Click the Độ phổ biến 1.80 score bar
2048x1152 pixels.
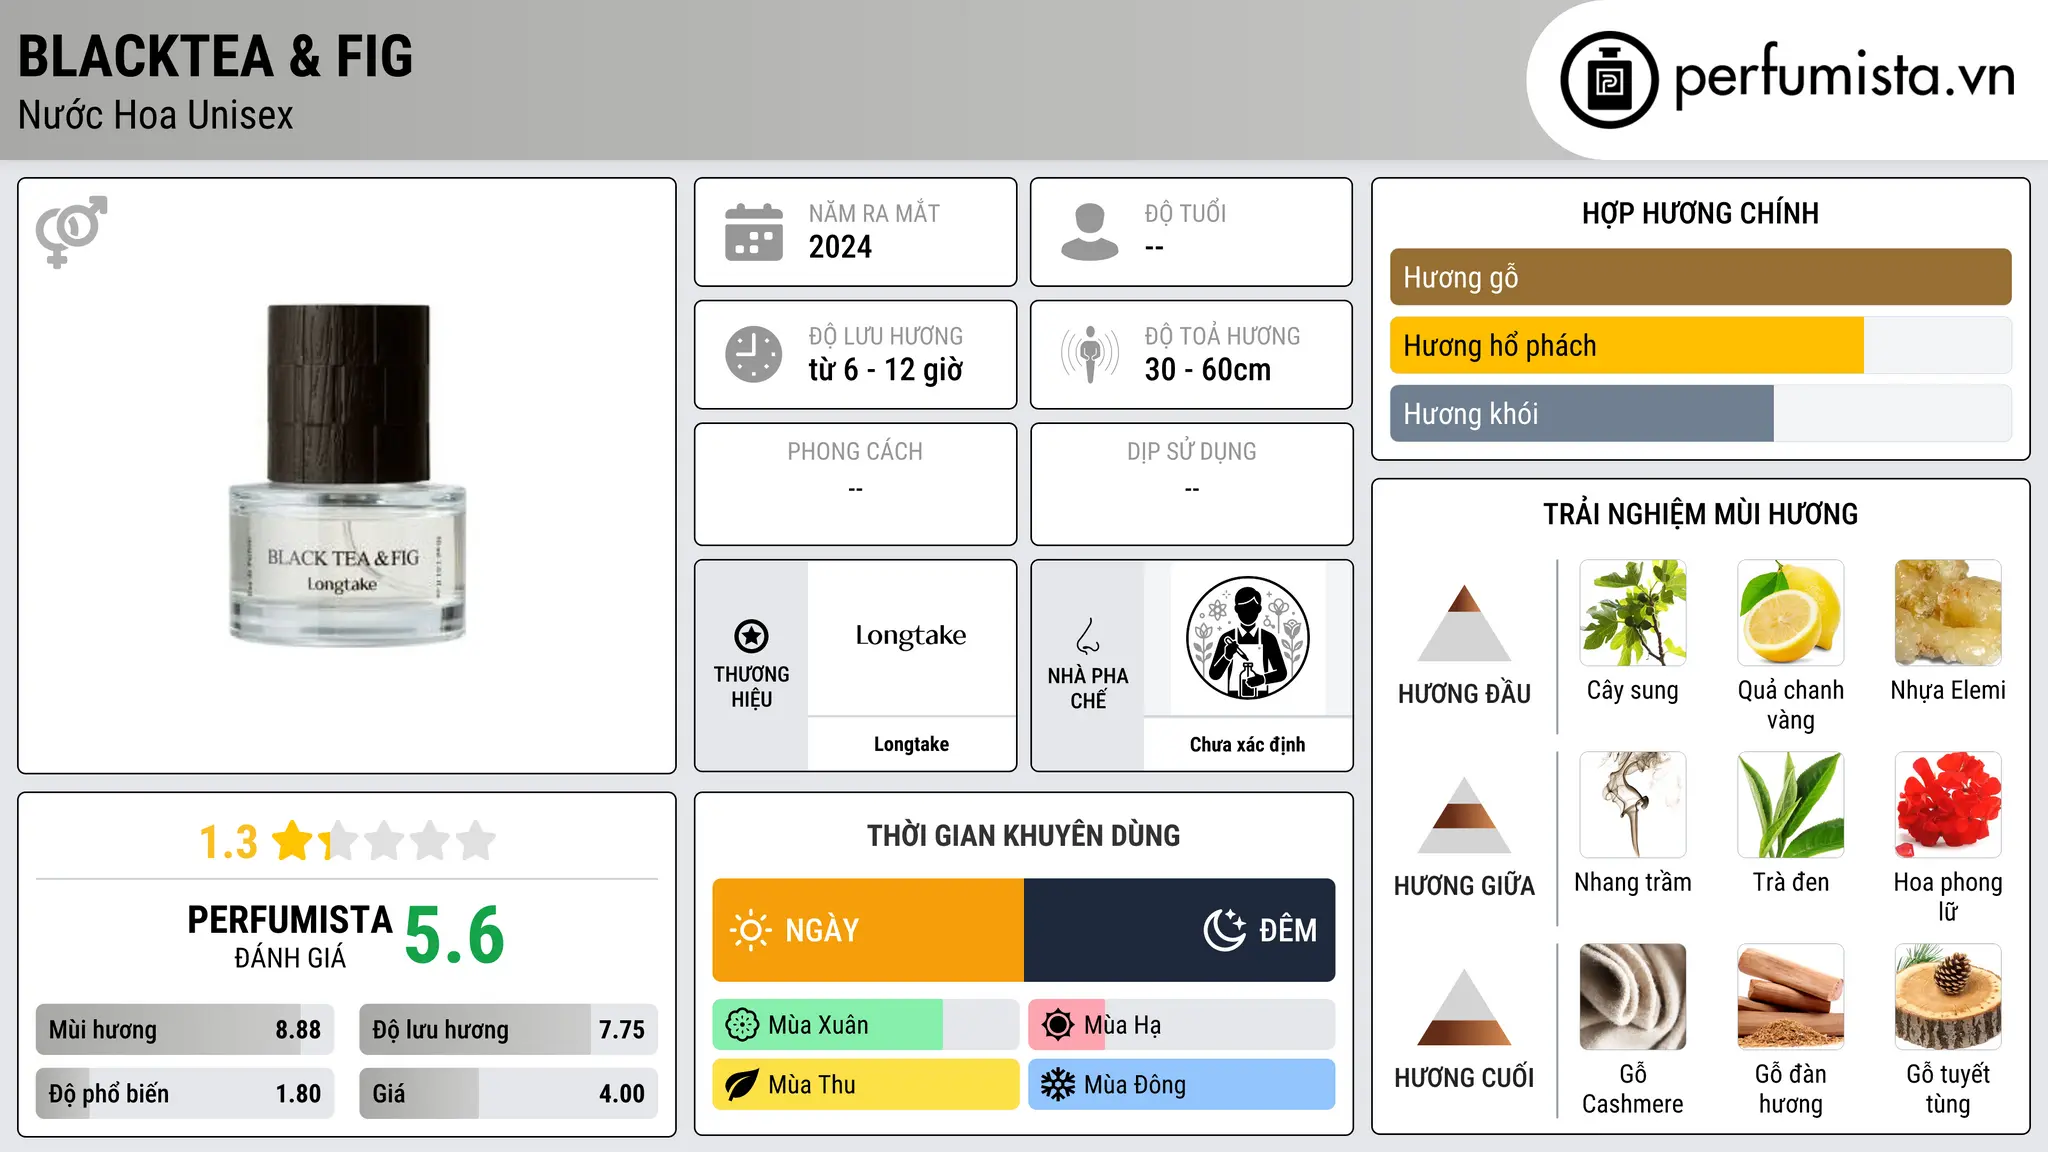tap(185, 1094)
